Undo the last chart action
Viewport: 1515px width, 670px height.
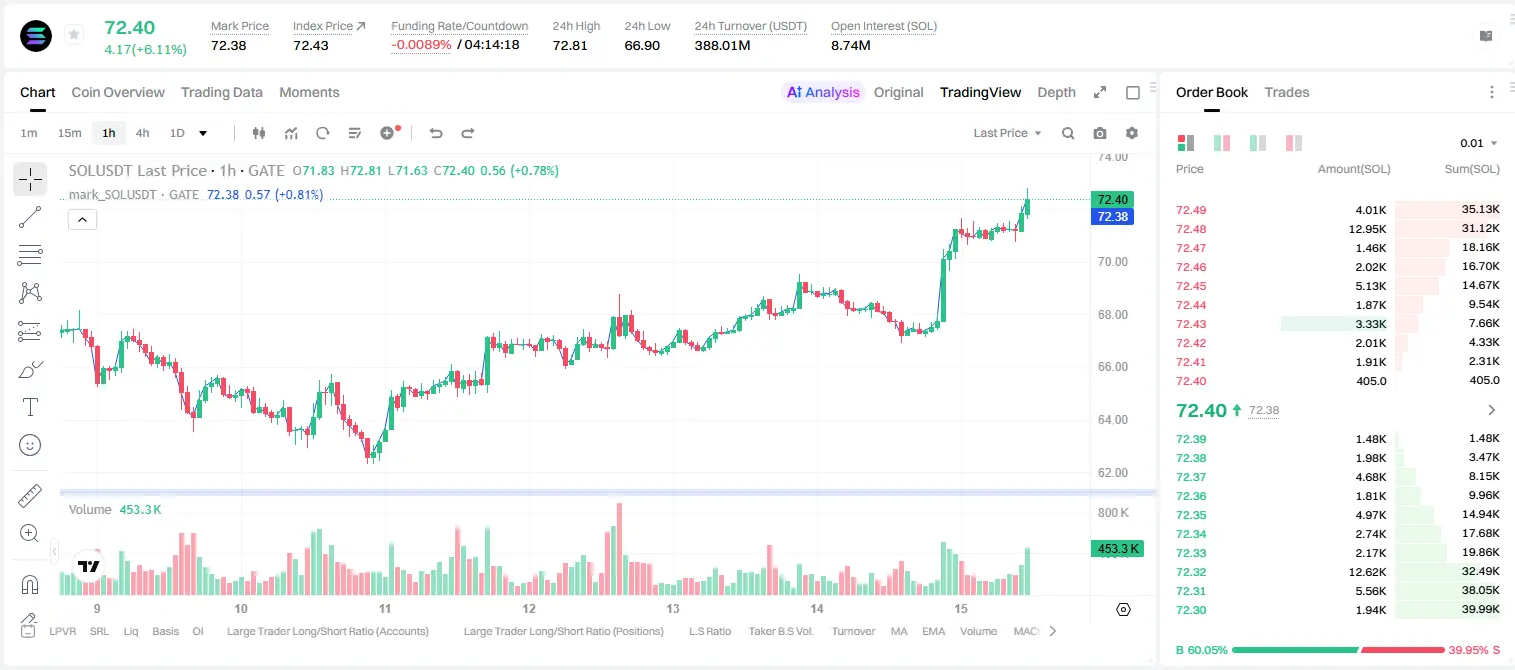pos(435,133)
